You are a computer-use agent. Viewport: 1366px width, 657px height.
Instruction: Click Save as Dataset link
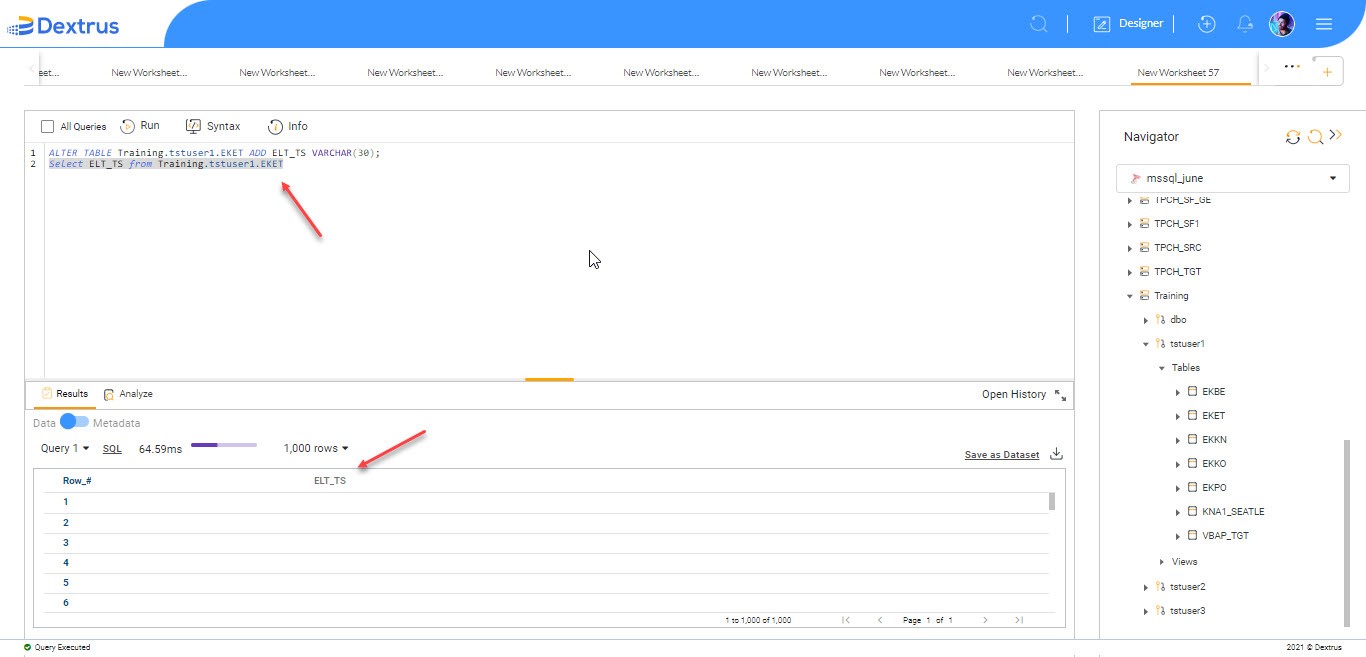click(1002, 455)
